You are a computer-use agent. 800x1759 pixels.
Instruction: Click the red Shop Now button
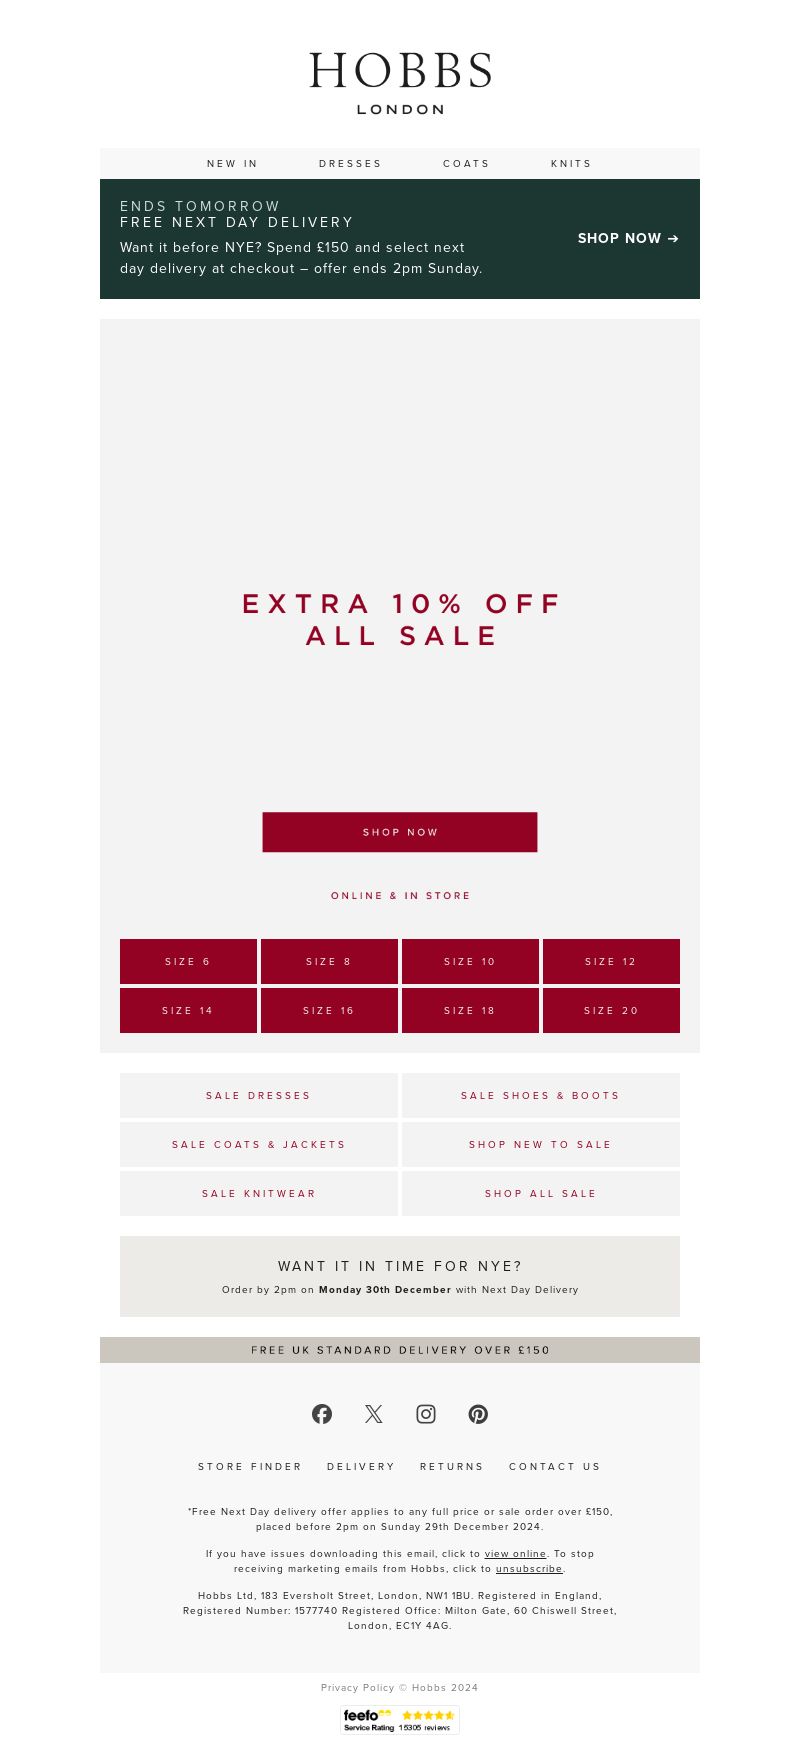[x=400, y=832]
